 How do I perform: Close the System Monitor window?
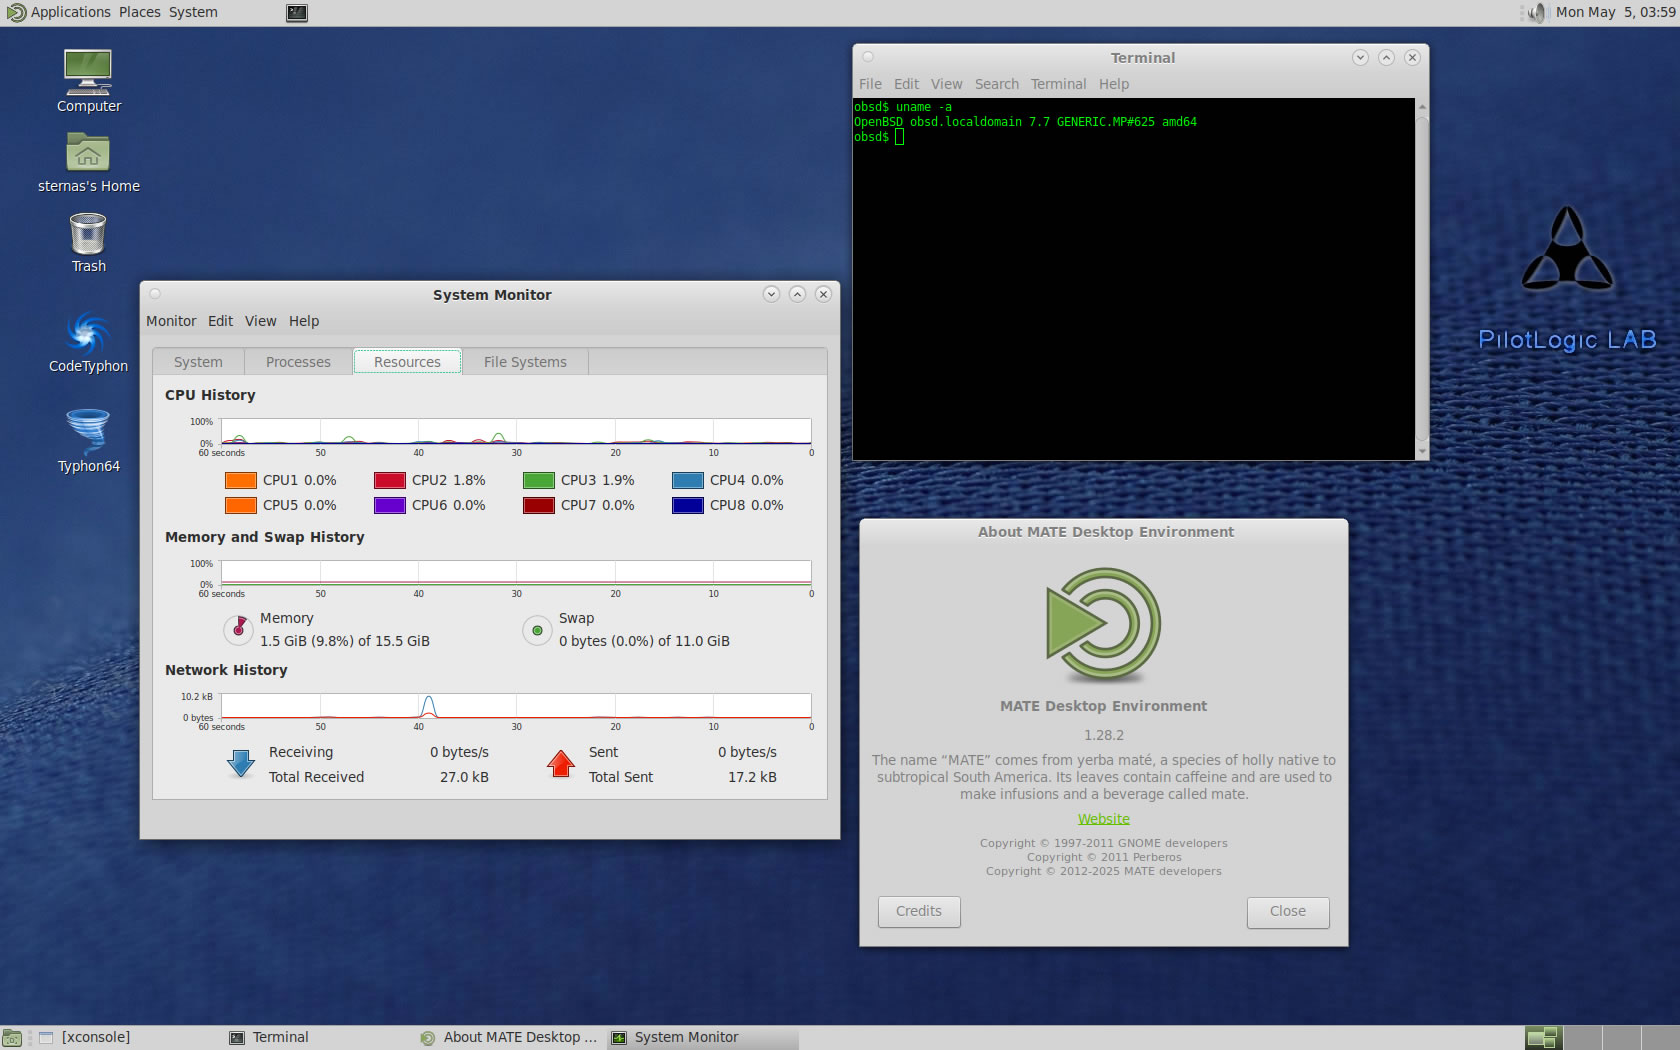pos(823,294)
